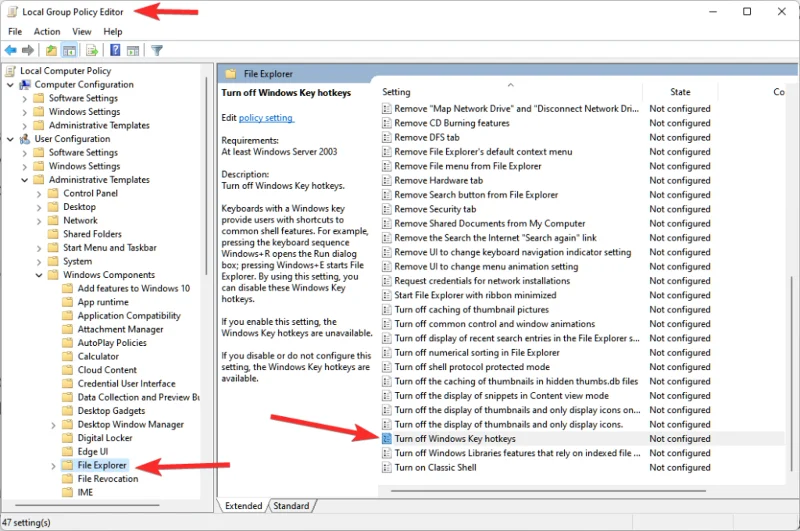Select the Desktop Gadgets tree item
The width and height of the screenshot is (800, 531).
point(111,411)
